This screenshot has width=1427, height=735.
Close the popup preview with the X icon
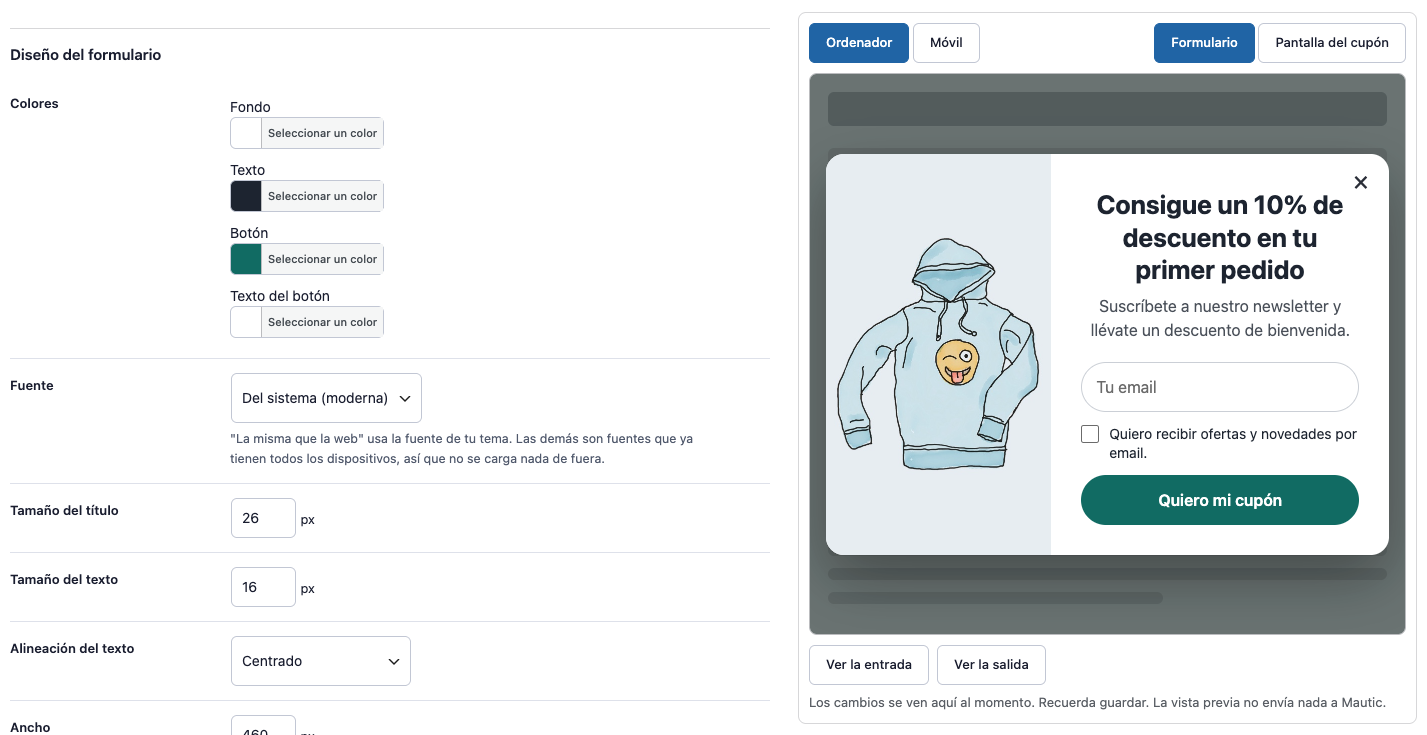(x=1360, y=182)
